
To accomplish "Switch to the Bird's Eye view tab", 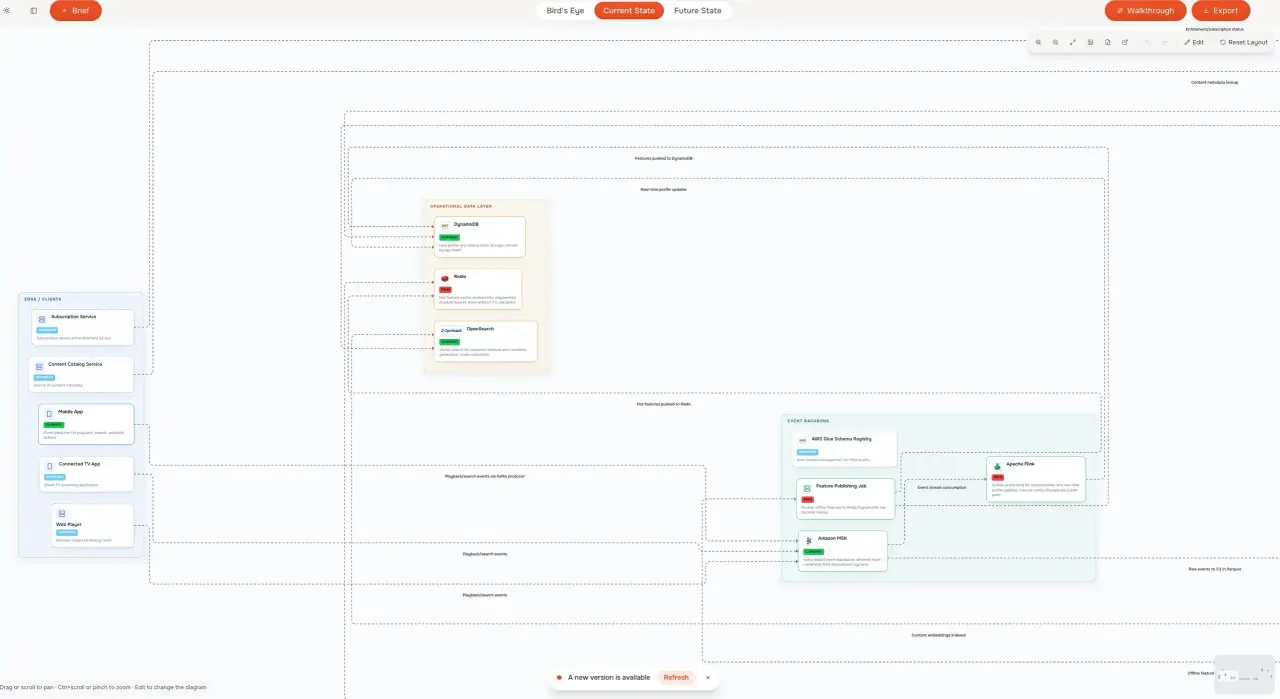I will point(565,11).
